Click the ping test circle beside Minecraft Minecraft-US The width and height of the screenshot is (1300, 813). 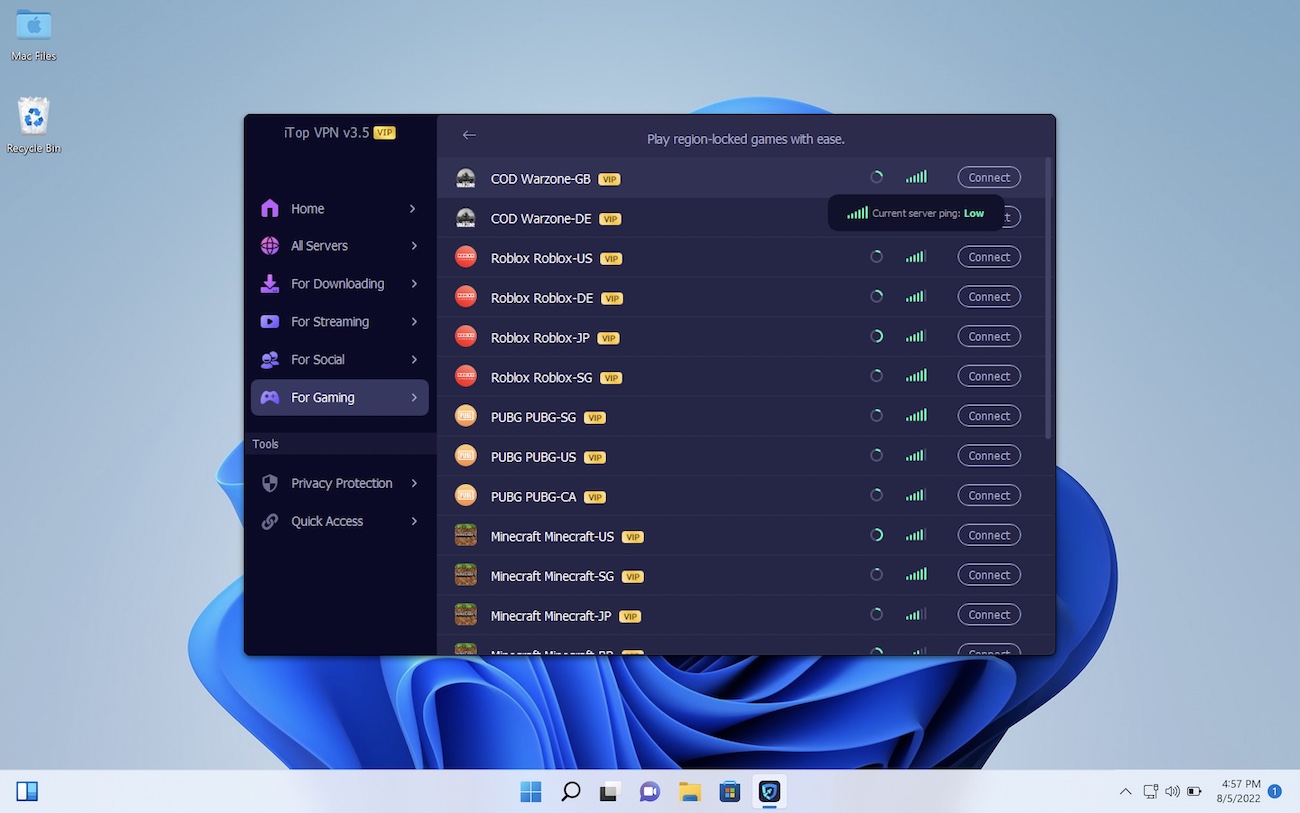tap(877, 535)
